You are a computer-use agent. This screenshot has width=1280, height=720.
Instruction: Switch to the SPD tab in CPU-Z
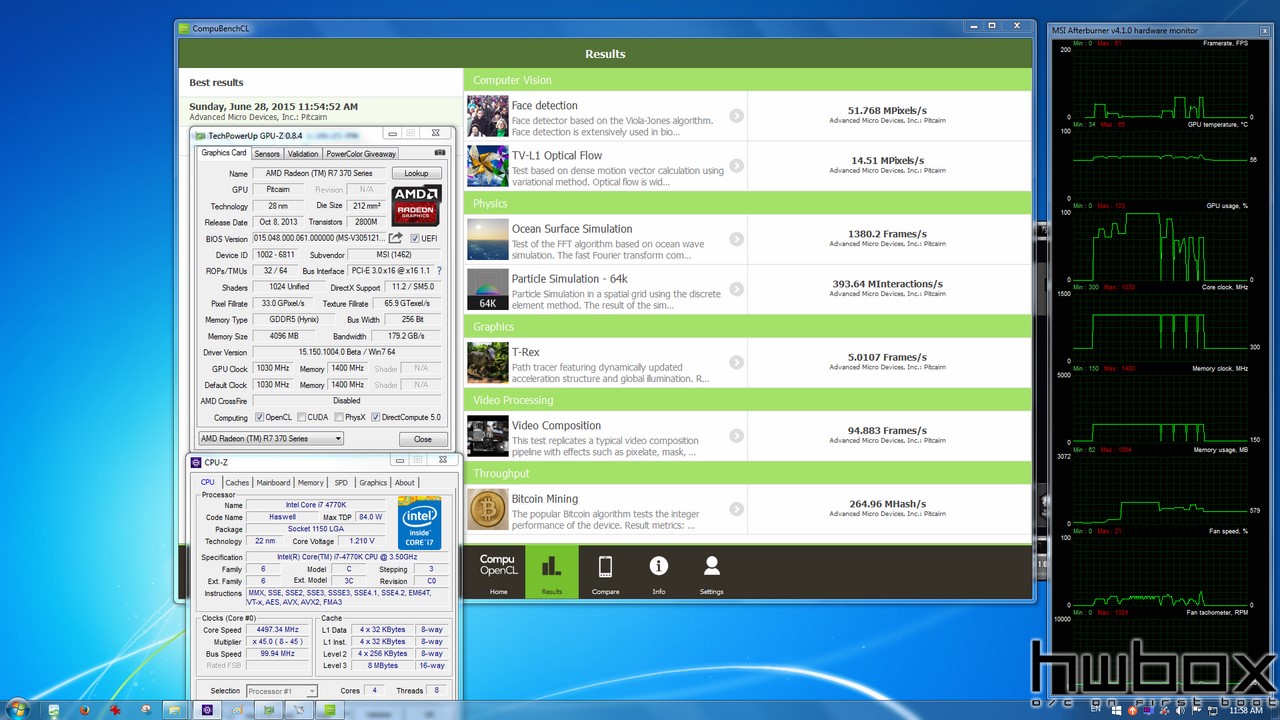tap(341, 482)
